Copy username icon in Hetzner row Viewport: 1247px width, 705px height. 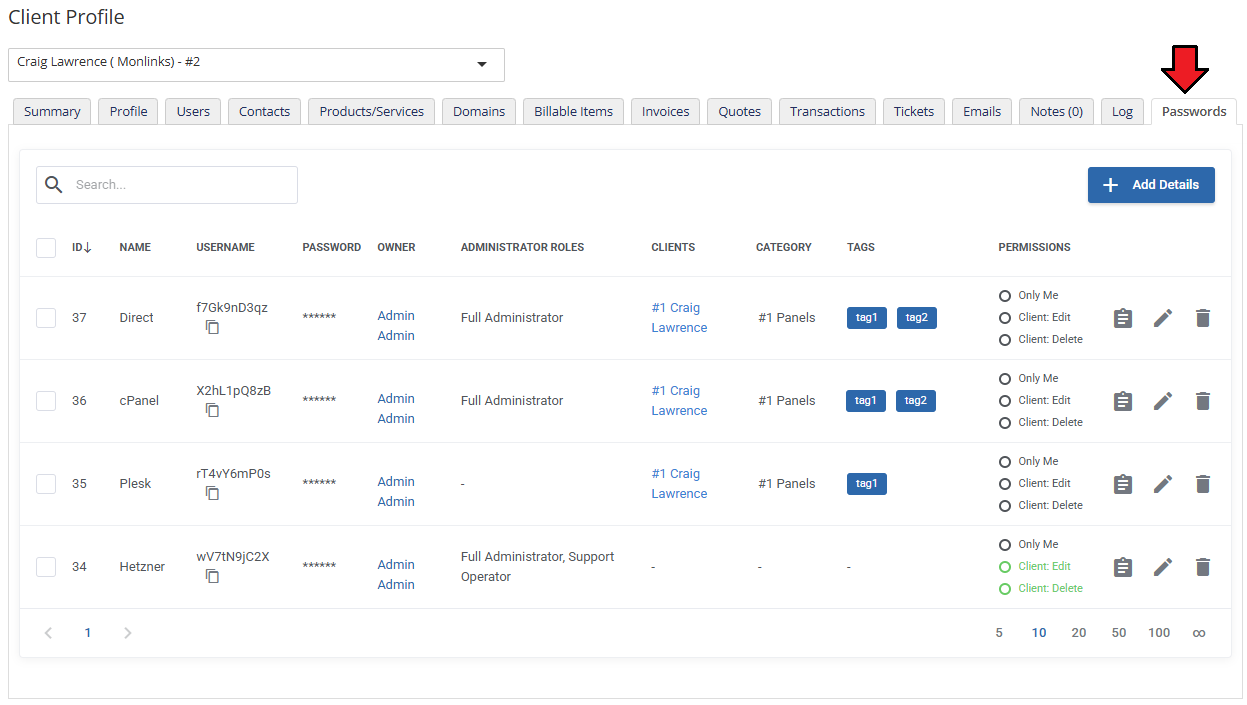(212, 576)
